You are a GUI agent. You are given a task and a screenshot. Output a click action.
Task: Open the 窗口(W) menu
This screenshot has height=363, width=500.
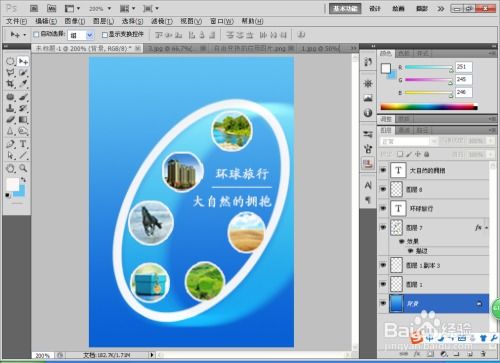222,21
